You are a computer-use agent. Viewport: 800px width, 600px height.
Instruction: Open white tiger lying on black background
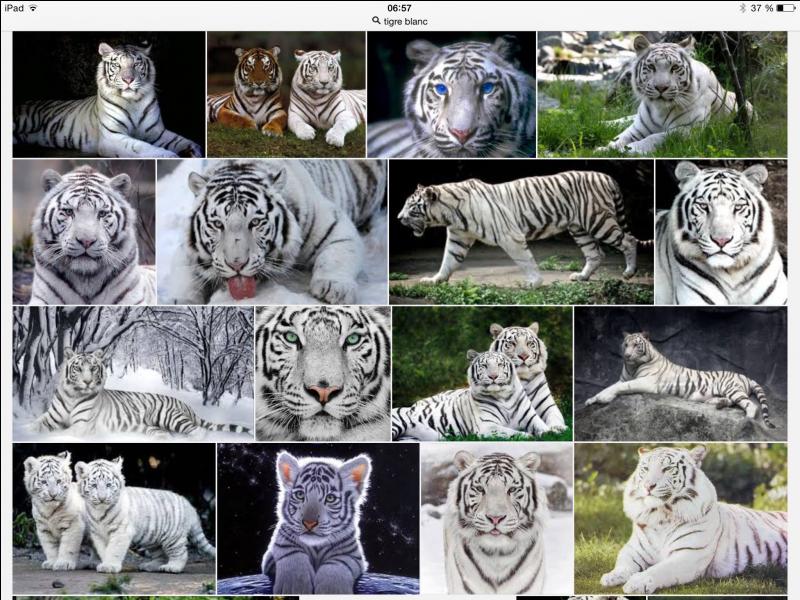click(109, 94)
